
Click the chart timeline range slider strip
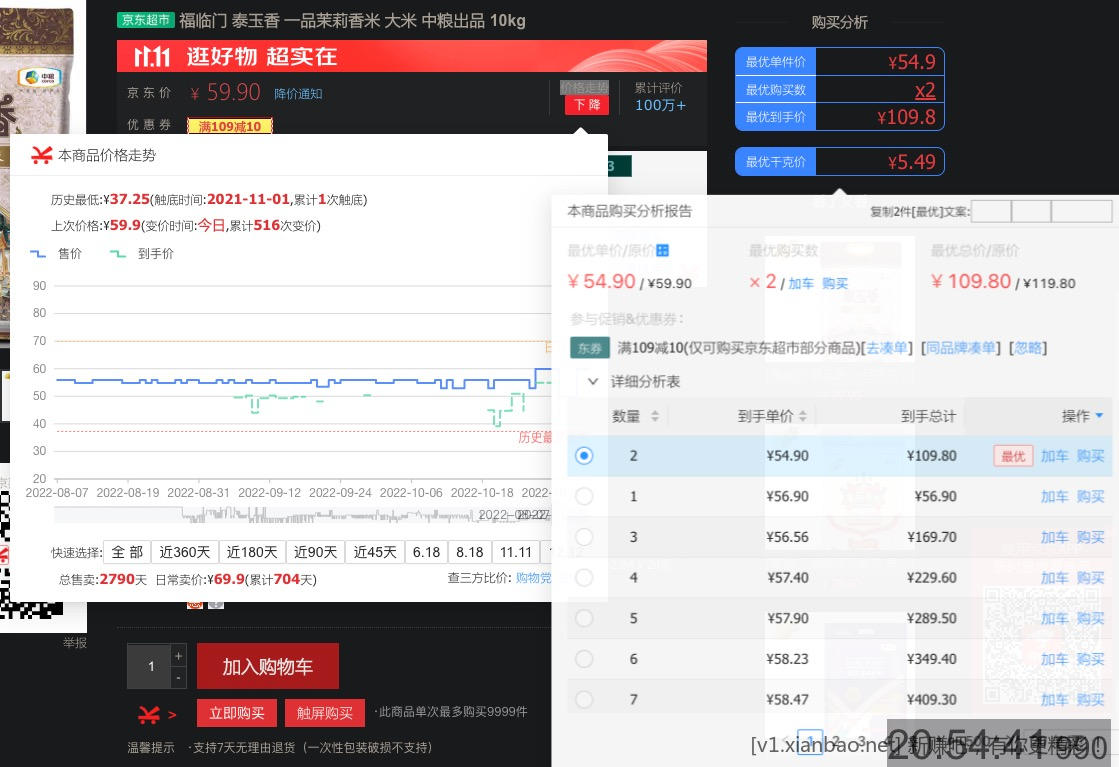click(x=303, y=514)
